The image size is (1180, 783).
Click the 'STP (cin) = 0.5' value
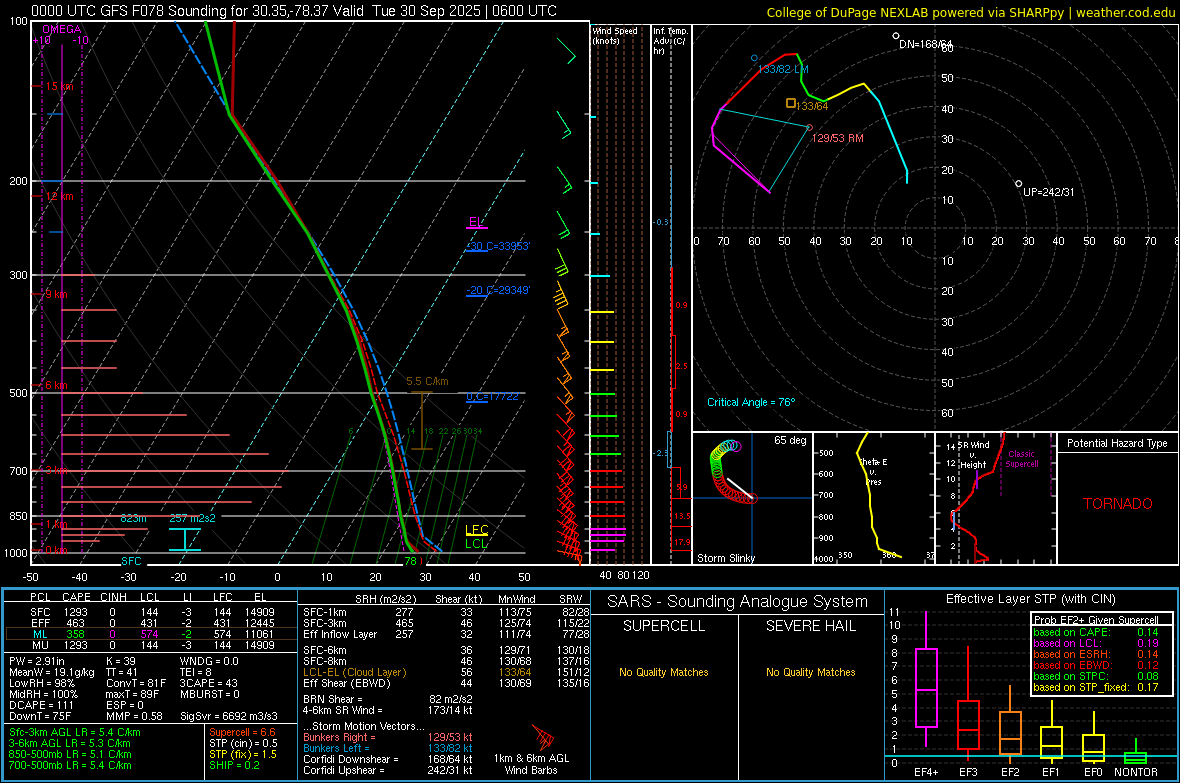click(x=243, y=743)
